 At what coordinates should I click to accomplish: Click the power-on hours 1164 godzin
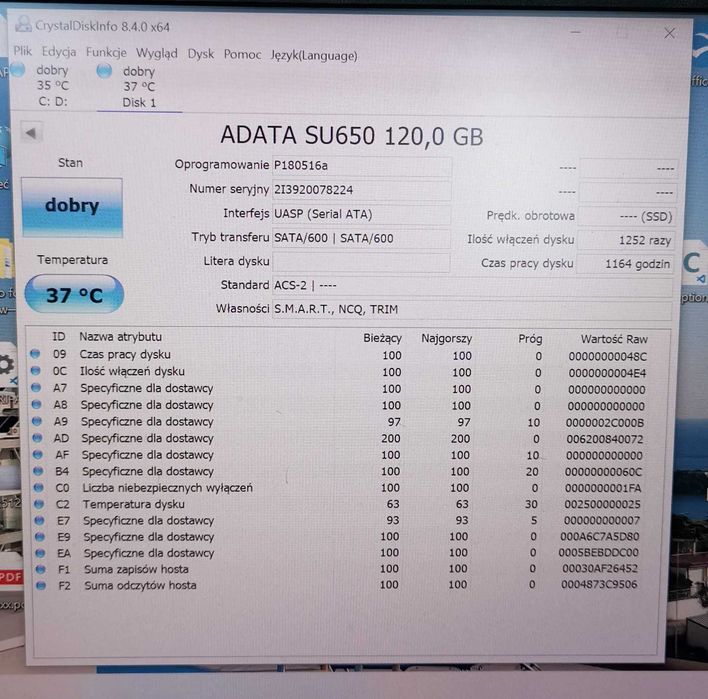[626, 264]
